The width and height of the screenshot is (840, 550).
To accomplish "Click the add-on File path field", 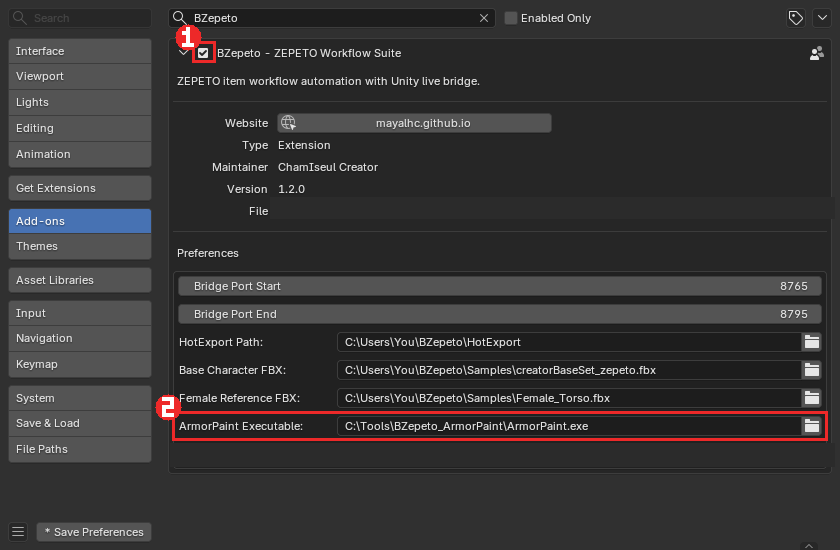I will [552, 209].
